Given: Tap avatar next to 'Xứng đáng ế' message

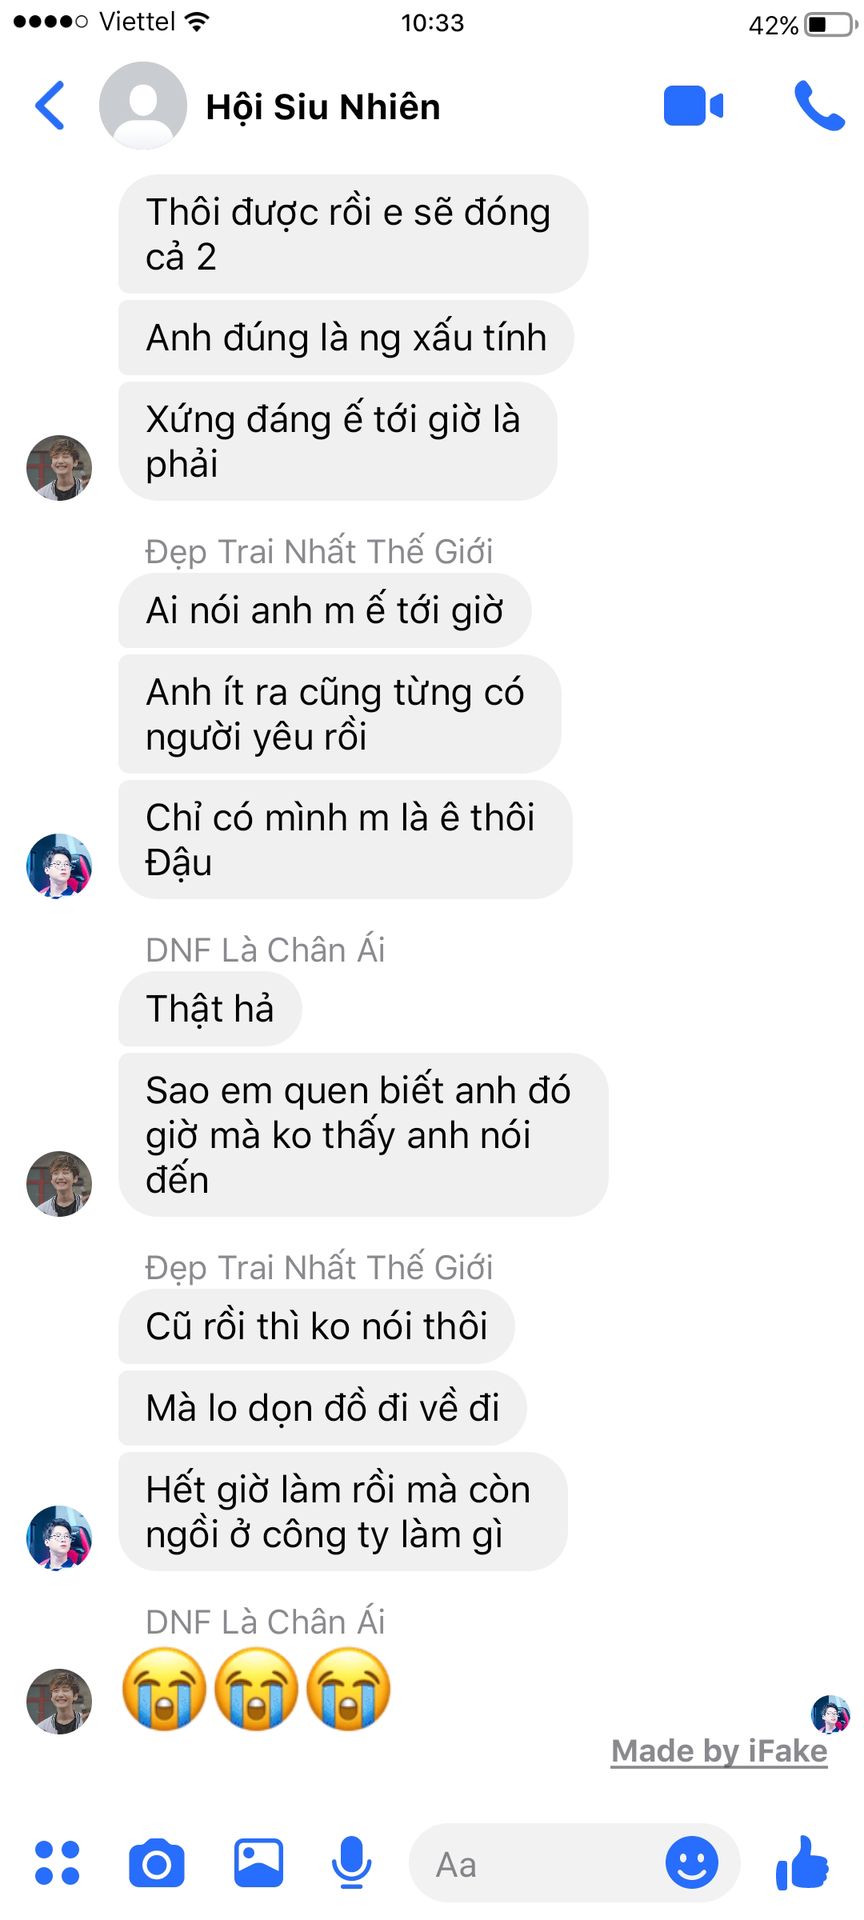Looking at the screenshot, I should coord(59,468).
